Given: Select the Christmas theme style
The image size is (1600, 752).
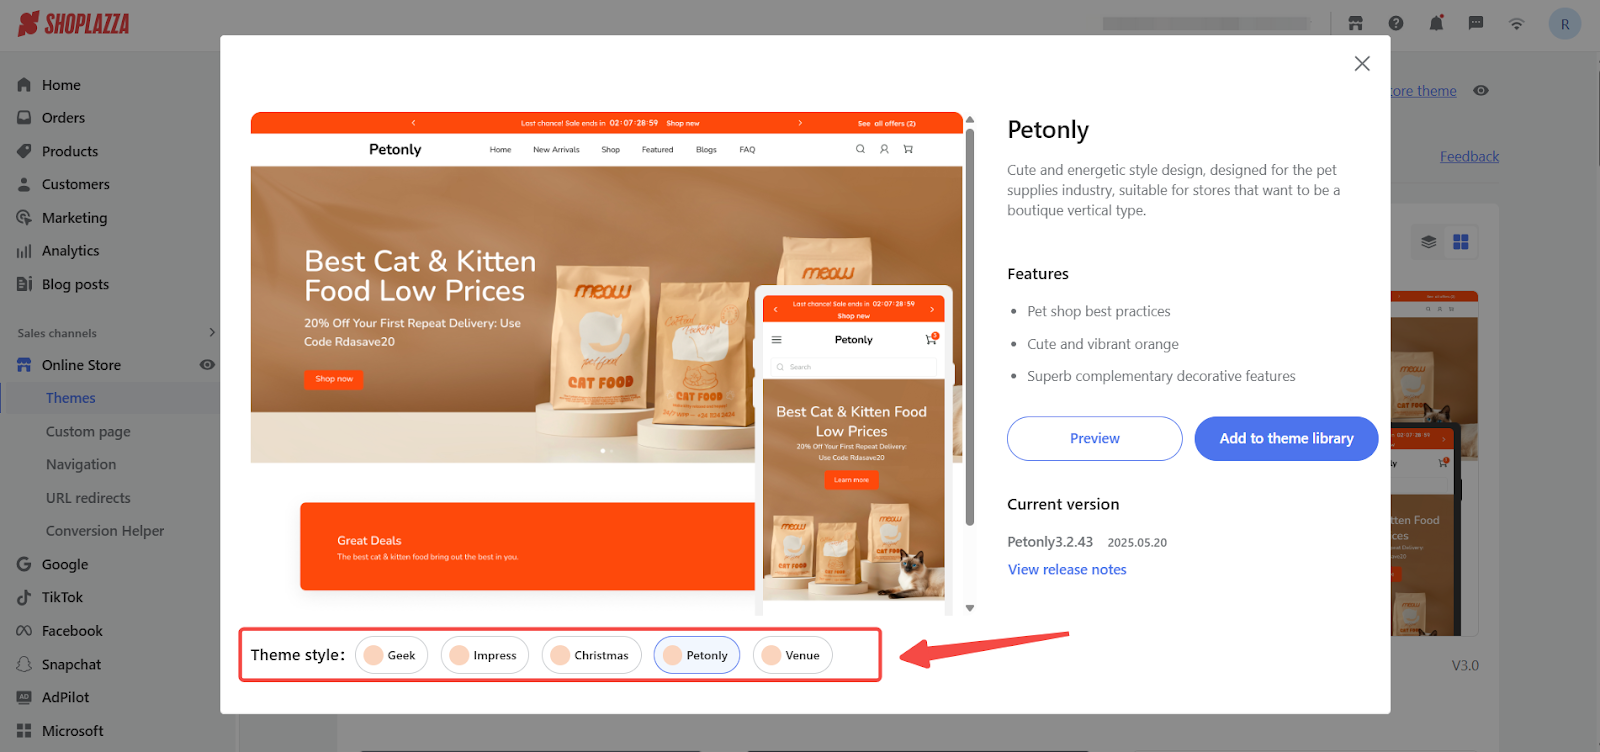Looking at the screenshot, I should (591, 655).
